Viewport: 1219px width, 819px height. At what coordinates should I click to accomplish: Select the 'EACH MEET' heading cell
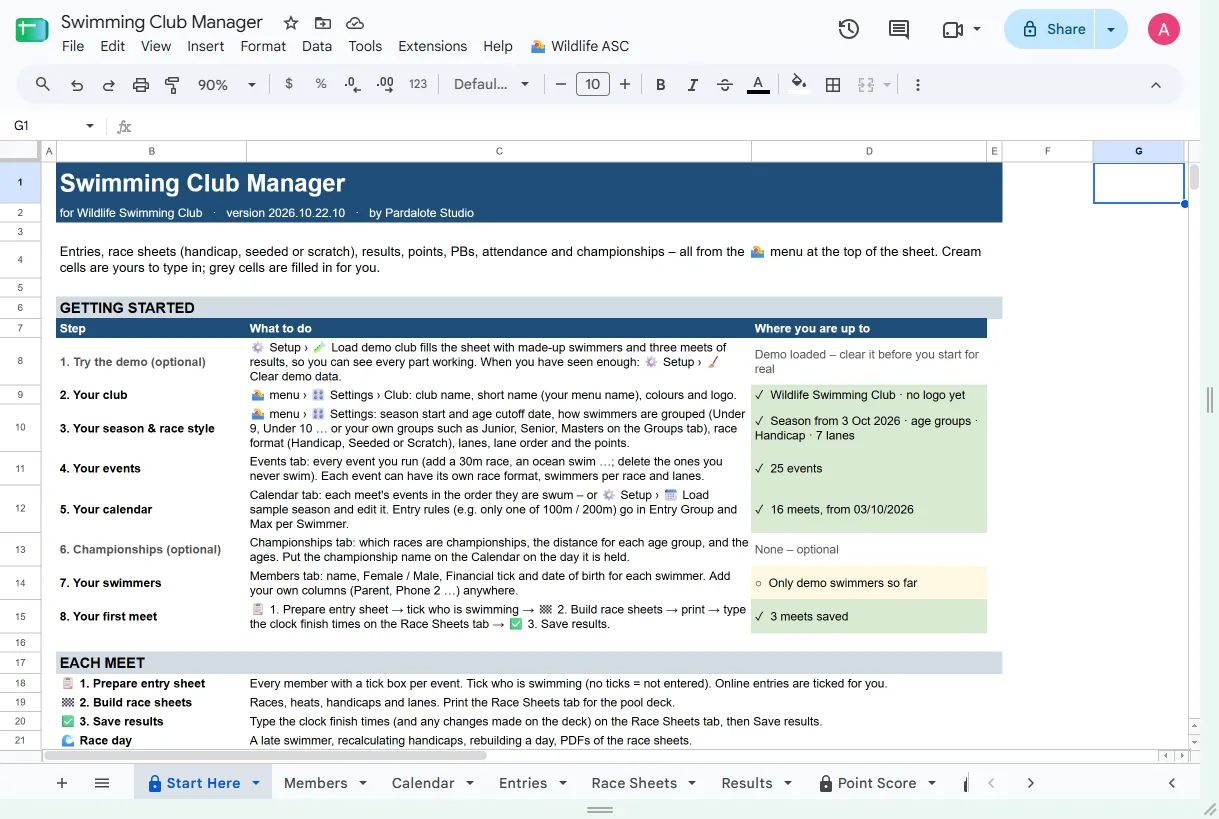click(x=151, y=663)
